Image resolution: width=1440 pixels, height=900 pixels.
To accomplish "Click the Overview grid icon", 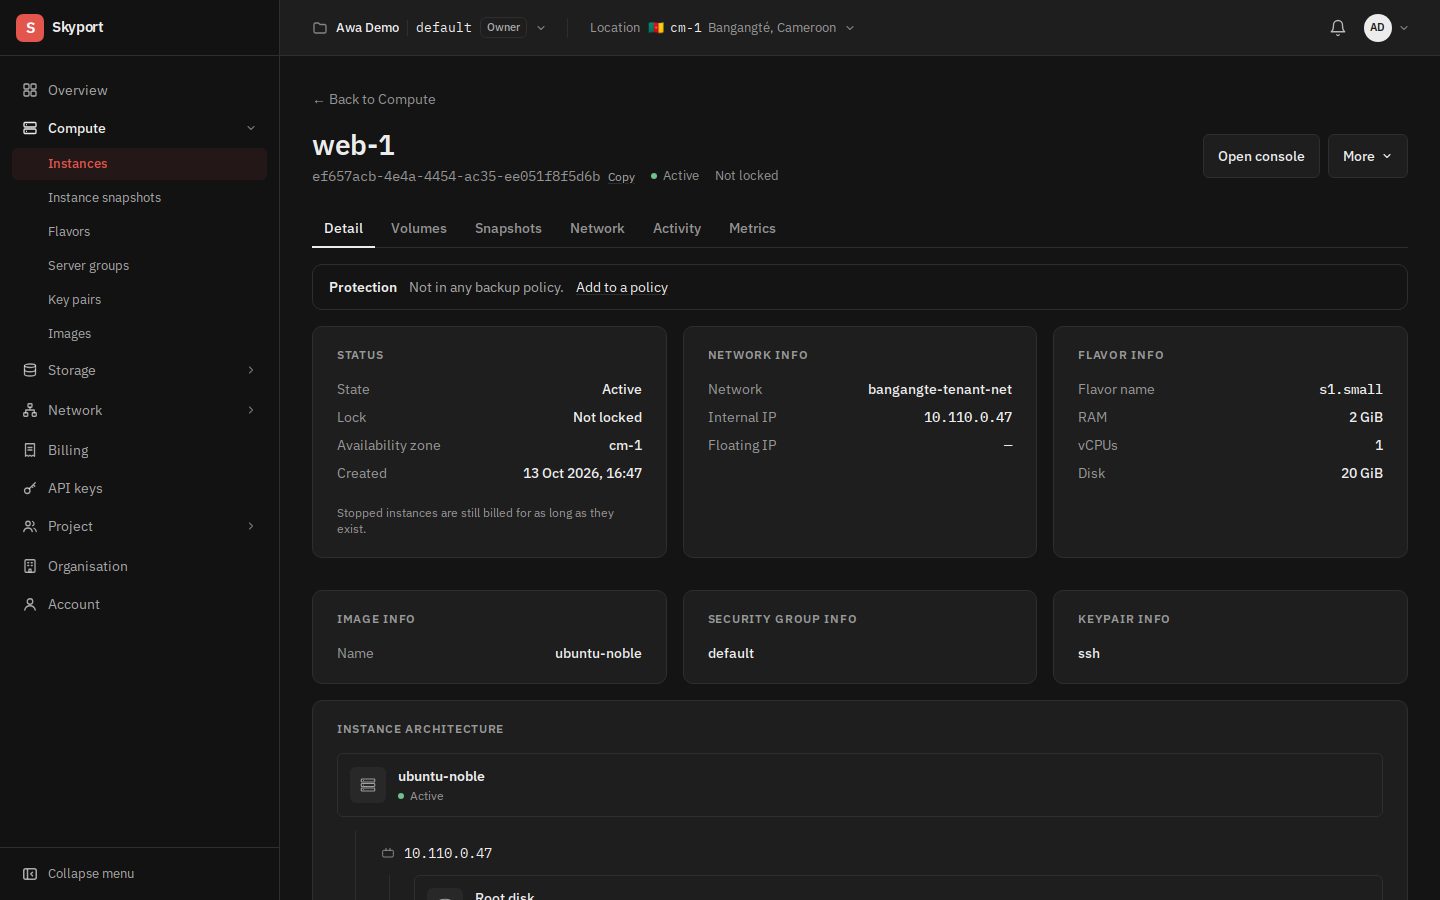I will (x=30, y=90).
